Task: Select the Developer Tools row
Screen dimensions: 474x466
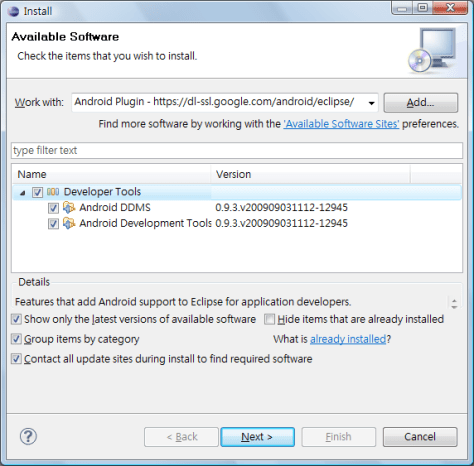Action: (237, 192)
